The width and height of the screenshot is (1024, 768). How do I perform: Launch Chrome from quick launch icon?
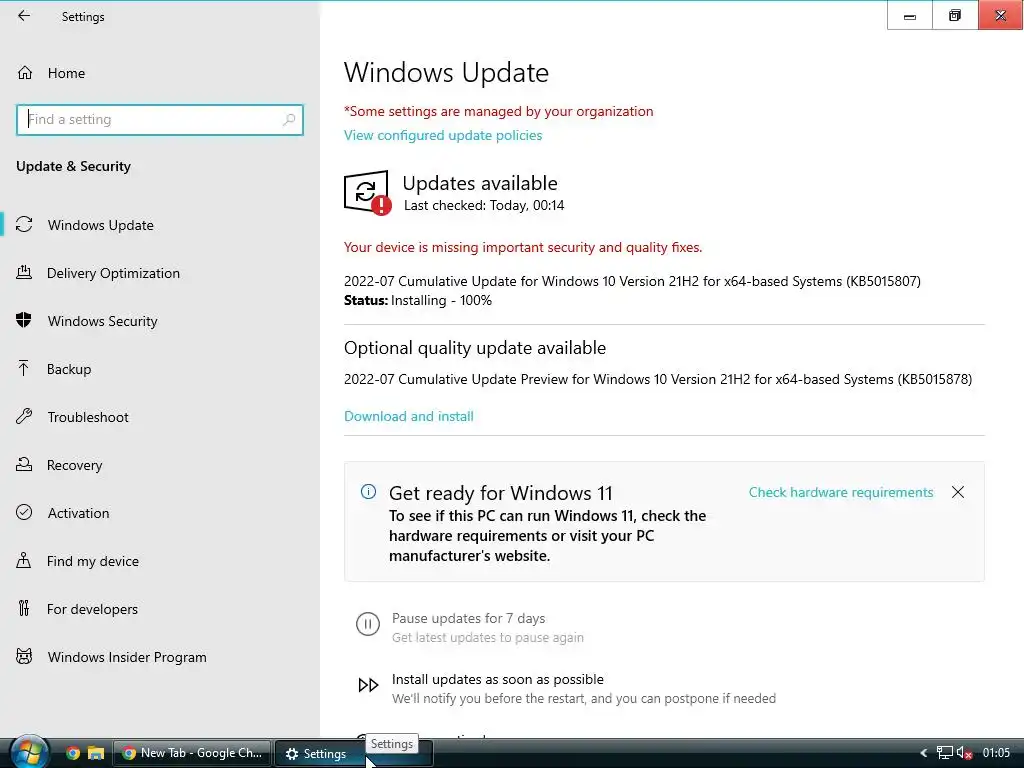[x=72, y=753]
